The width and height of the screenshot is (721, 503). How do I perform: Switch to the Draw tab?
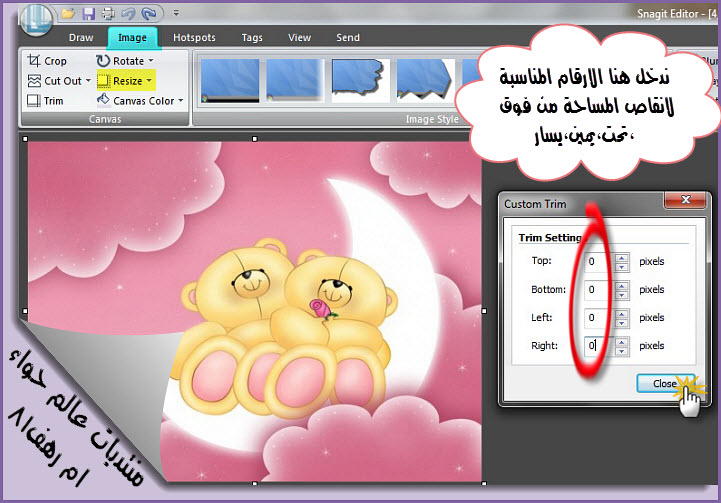(81, 38)
